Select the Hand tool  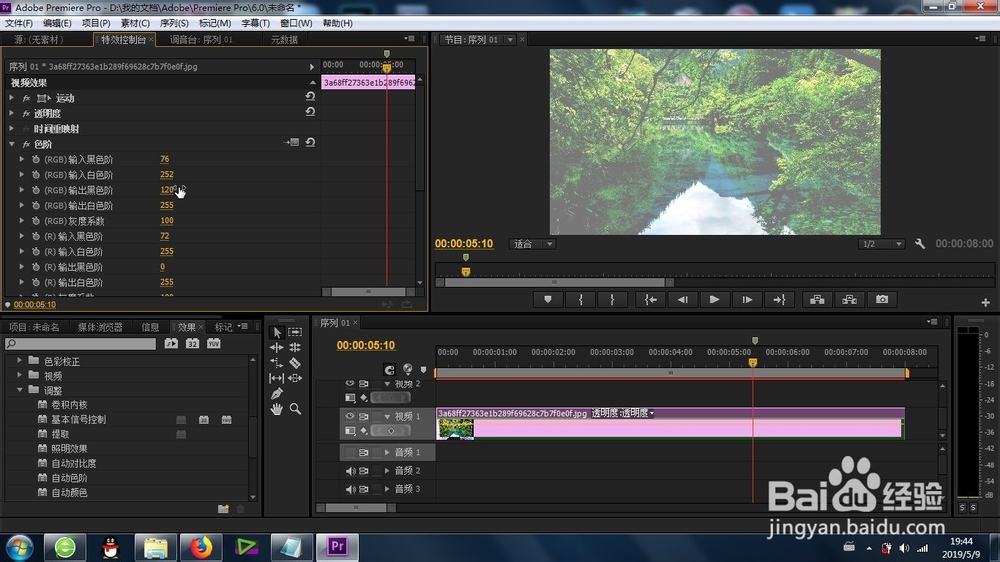(277, 409)
